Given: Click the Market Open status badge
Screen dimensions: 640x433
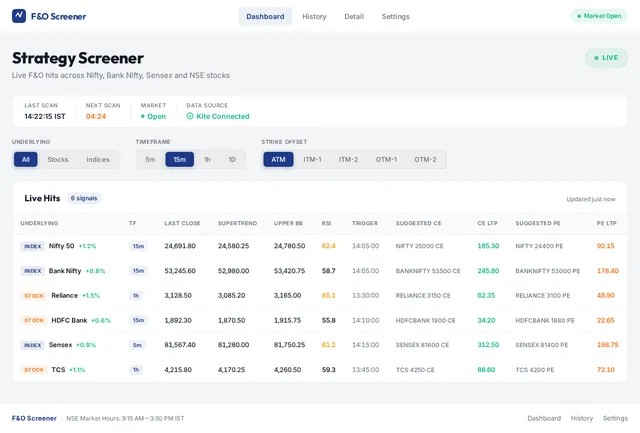Looking at the screenshot, I should 599,16.
